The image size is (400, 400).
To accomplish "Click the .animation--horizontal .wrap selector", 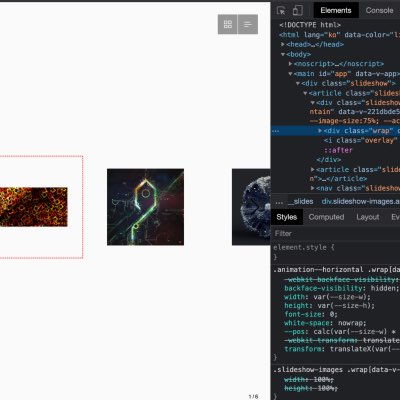I will pos(336,269).
